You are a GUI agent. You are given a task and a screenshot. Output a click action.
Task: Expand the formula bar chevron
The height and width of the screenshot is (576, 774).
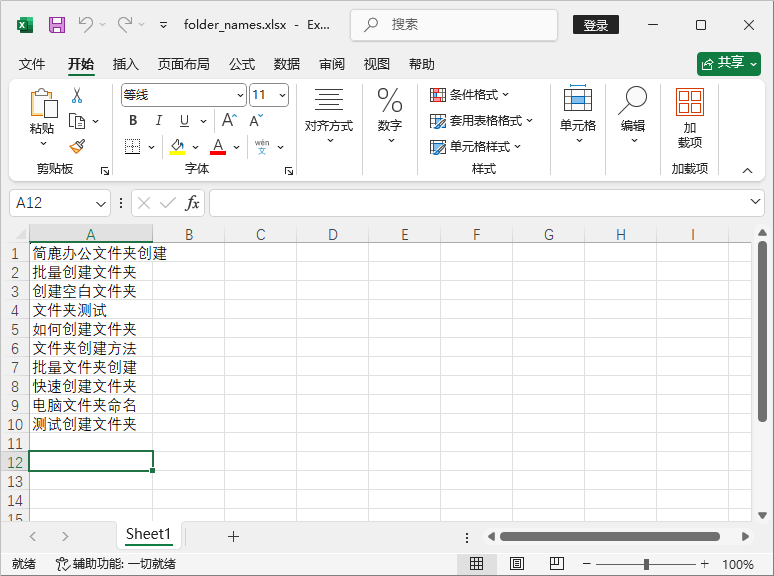pyautogui.click(x=755, y=201)
